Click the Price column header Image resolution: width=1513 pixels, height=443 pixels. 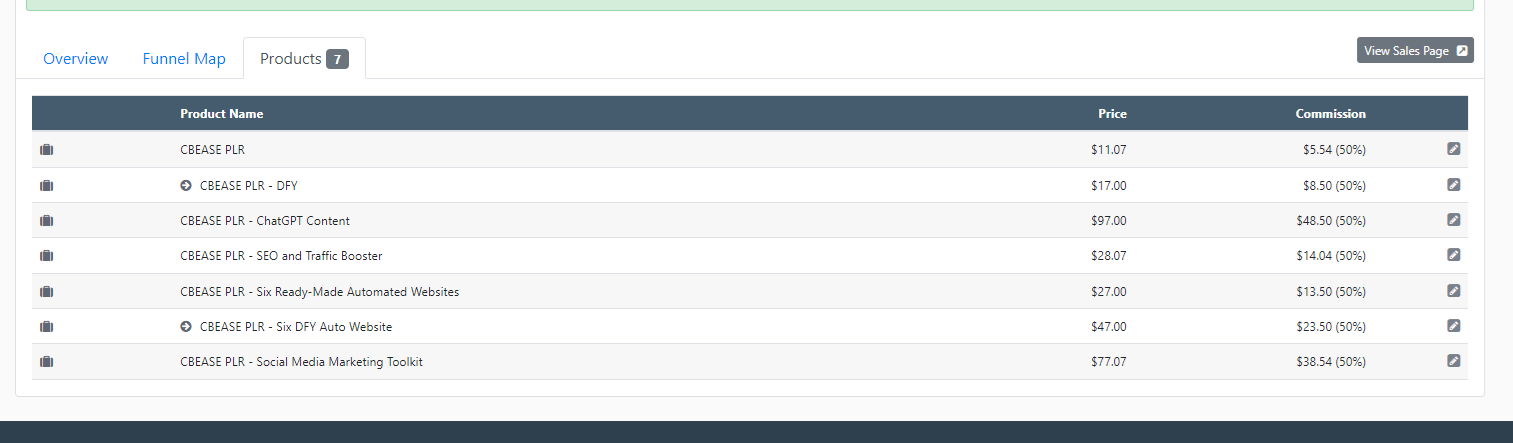click(1112, 114)
